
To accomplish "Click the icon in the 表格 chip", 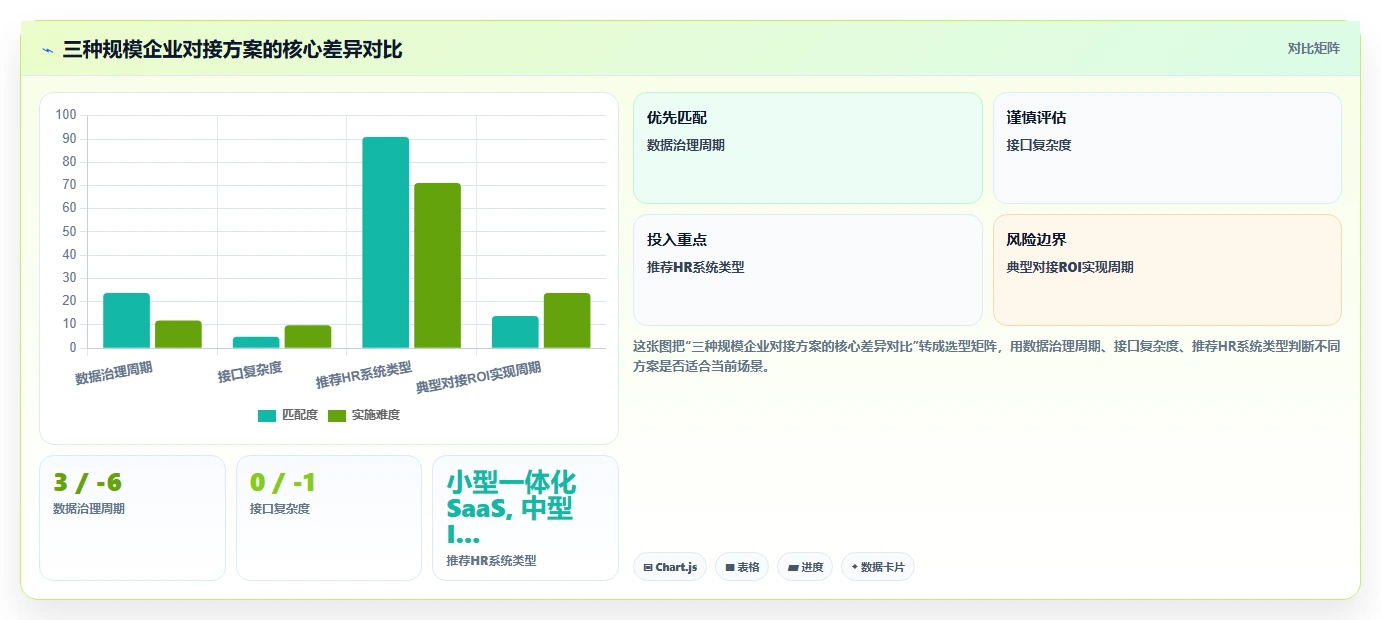I will coord(730,568).
